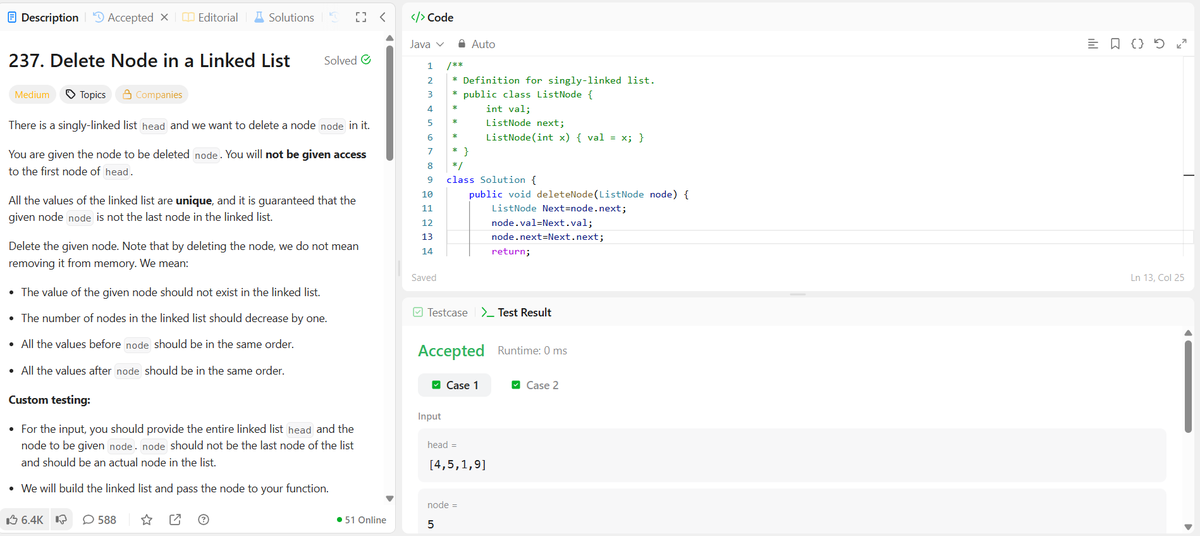Viewport: 1200px width, 536px height.
Task: Click the Auto lock indicator
Action: 476,44
